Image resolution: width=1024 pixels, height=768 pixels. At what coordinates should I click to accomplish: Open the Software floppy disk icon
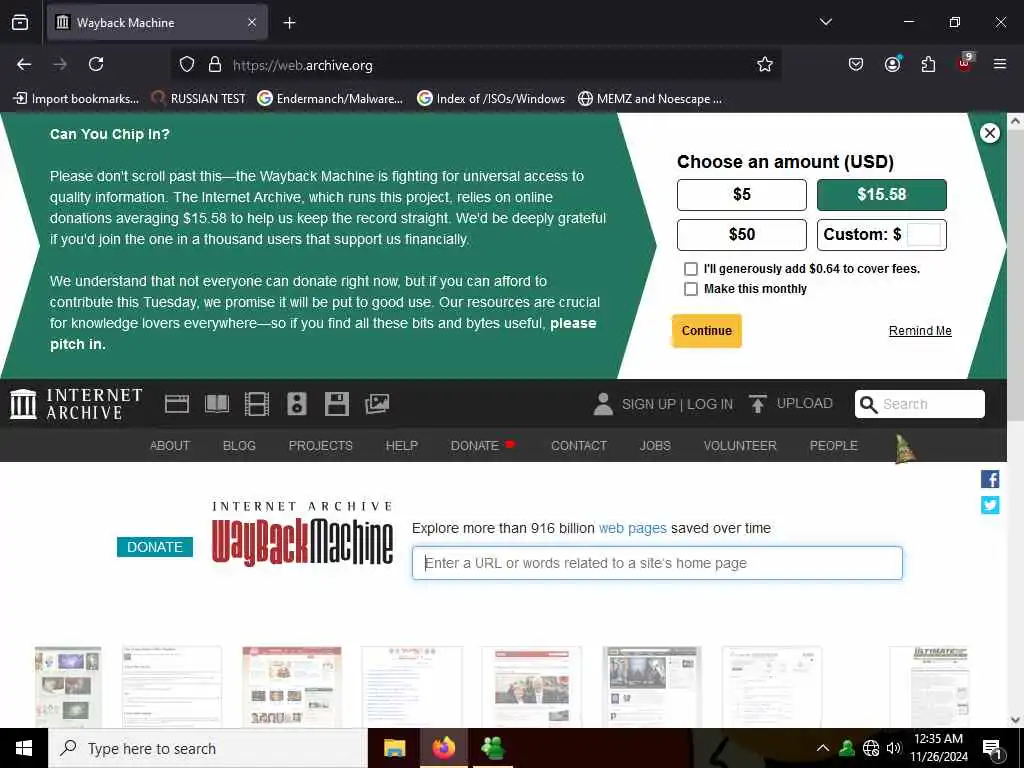tap(337, 404)
